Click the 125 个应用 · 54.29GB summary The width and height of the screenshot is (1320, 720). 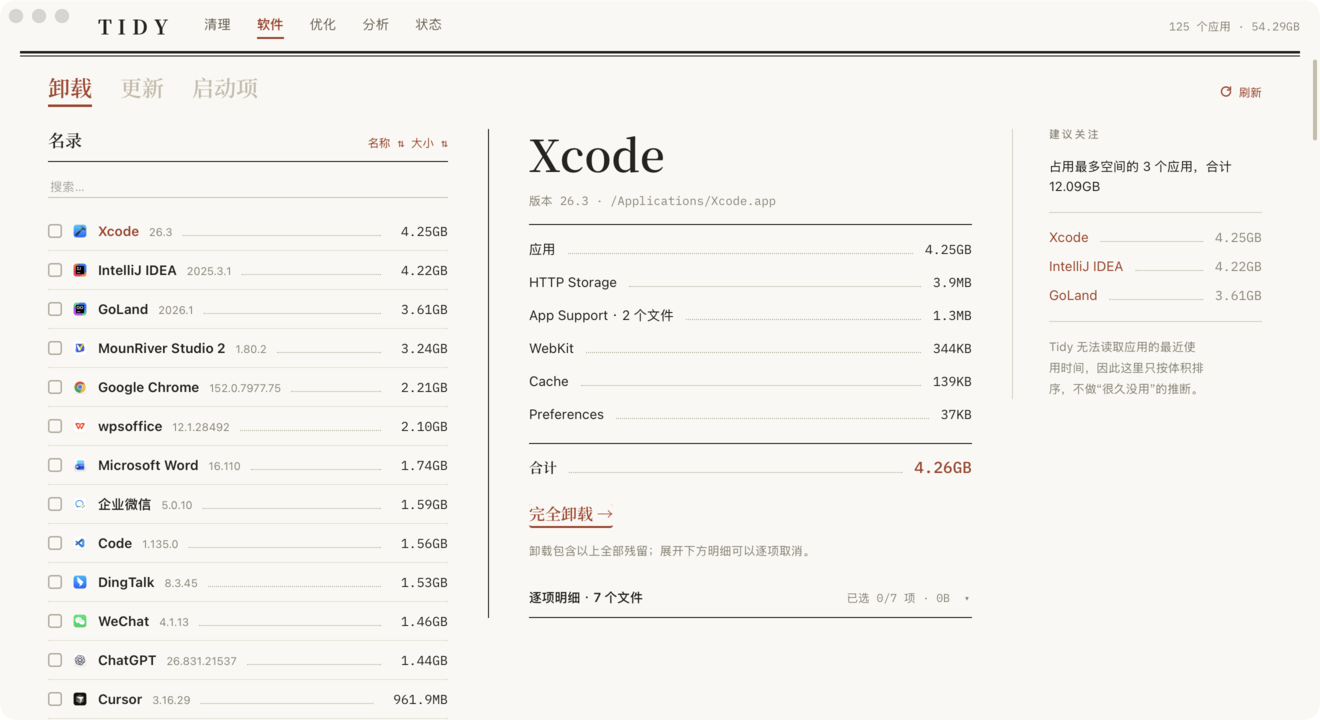(1234, 27)
